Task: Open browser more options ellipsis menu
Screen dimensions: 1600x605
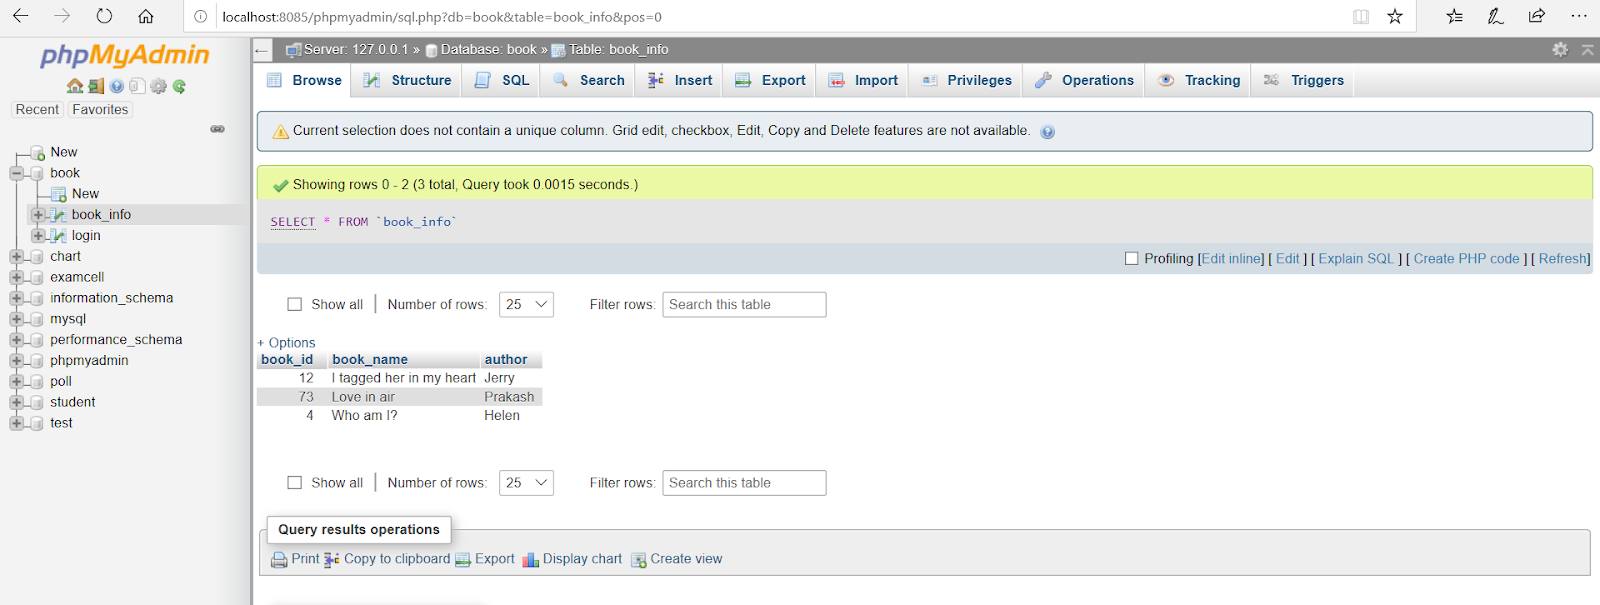Action: click(x=1579, y=16)
